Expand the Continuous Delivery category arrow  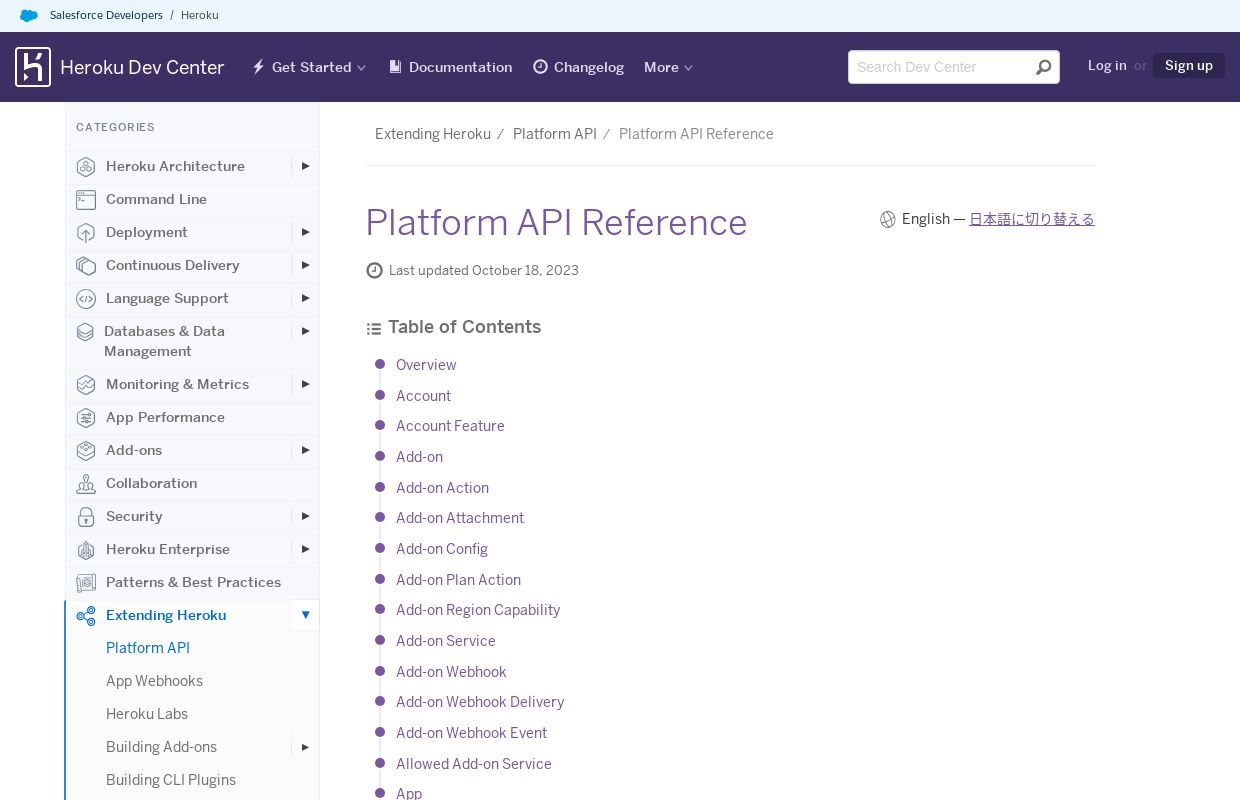pyautogui.click(x=305, y=265)
